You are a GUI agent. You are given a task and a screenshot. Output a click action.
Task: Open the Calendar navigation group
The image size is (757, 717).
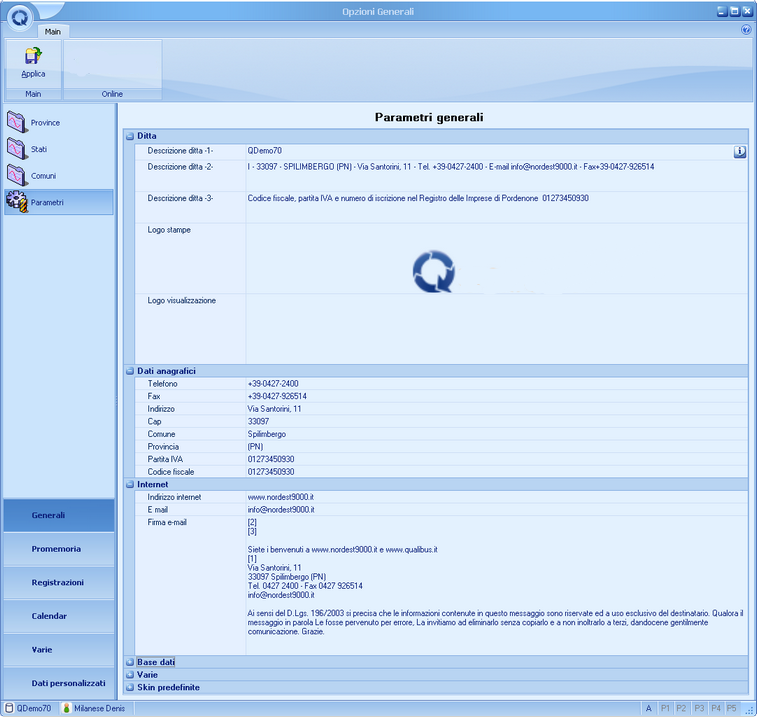point(58,616)
